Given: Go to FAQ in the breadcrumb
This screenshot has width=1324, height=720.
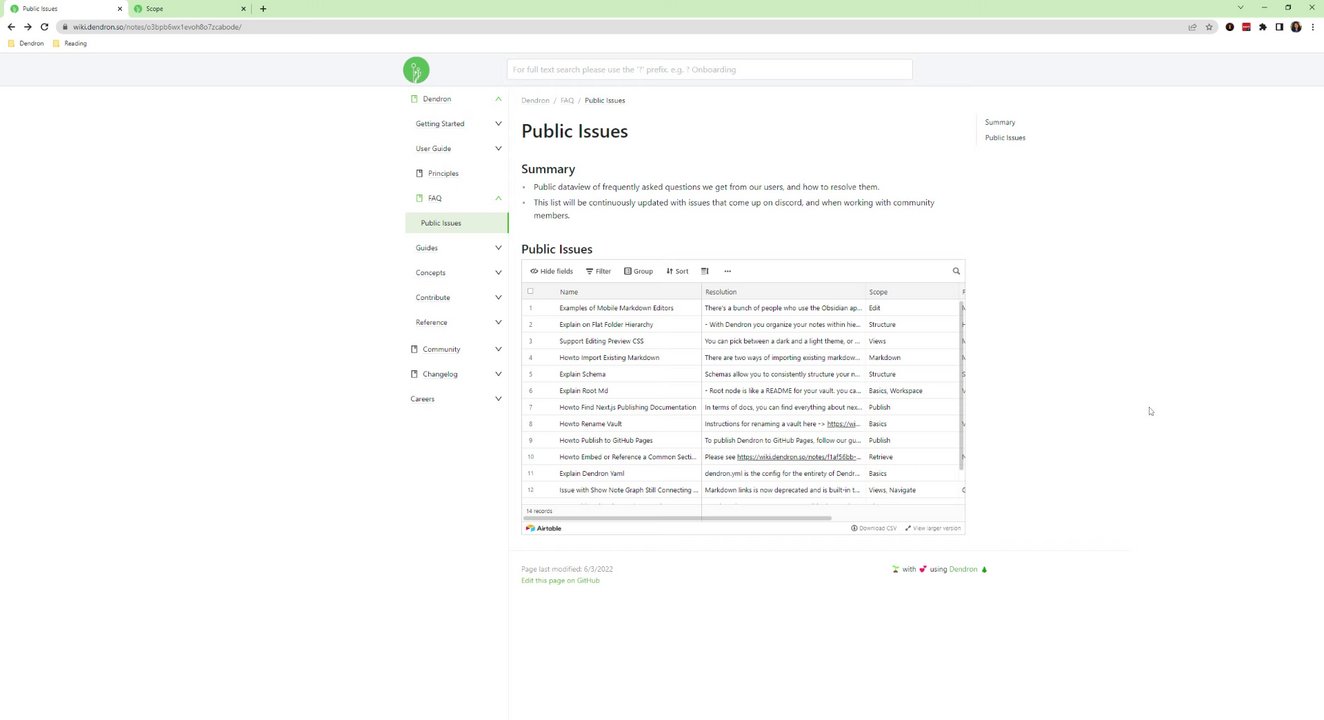Looking at the screenshot, I should [x=567, y=100].
